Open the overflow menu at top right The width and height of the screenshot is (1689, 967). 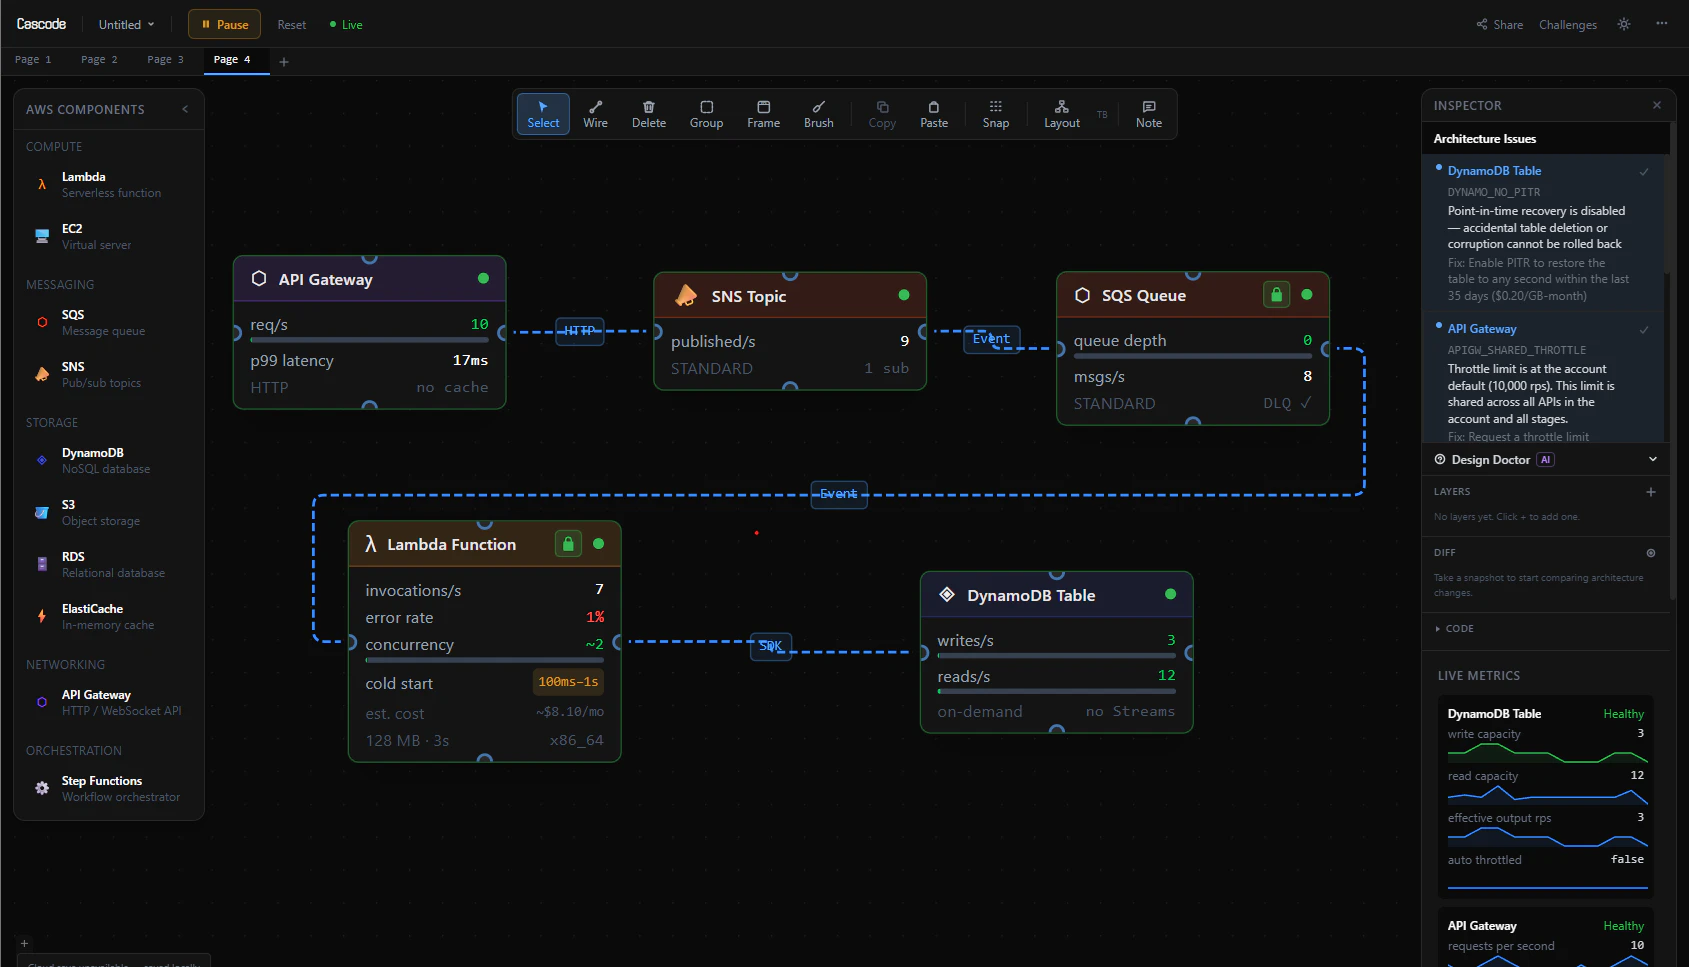(x=1662, y=24)
